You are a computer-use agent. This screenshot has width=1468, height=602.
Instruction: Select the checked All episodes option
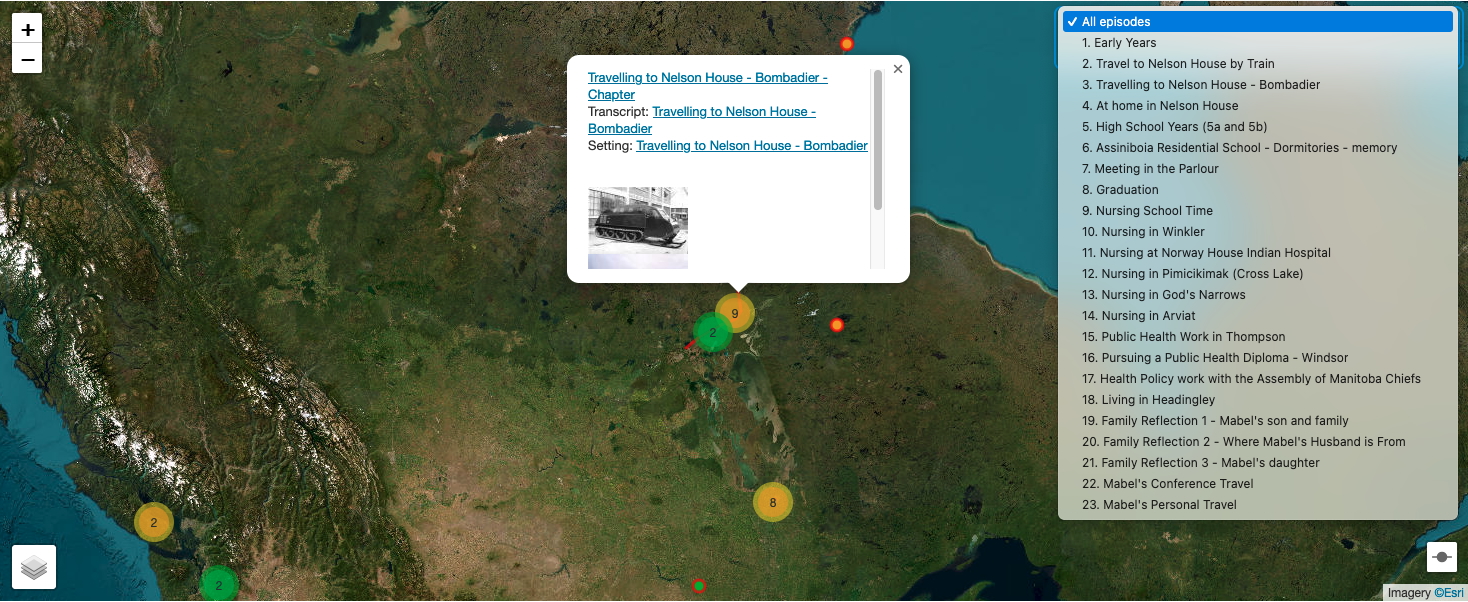(x=1258, y=22)
